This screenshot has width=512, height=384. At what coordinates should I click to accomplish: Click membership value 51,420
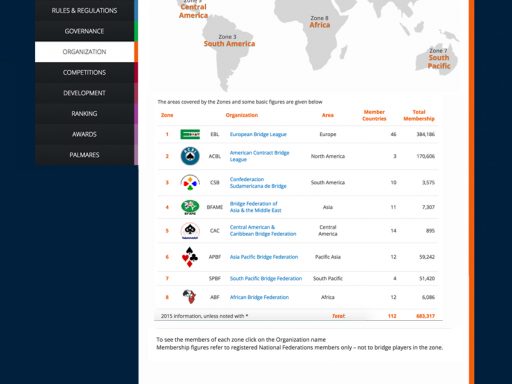[427, 278]
